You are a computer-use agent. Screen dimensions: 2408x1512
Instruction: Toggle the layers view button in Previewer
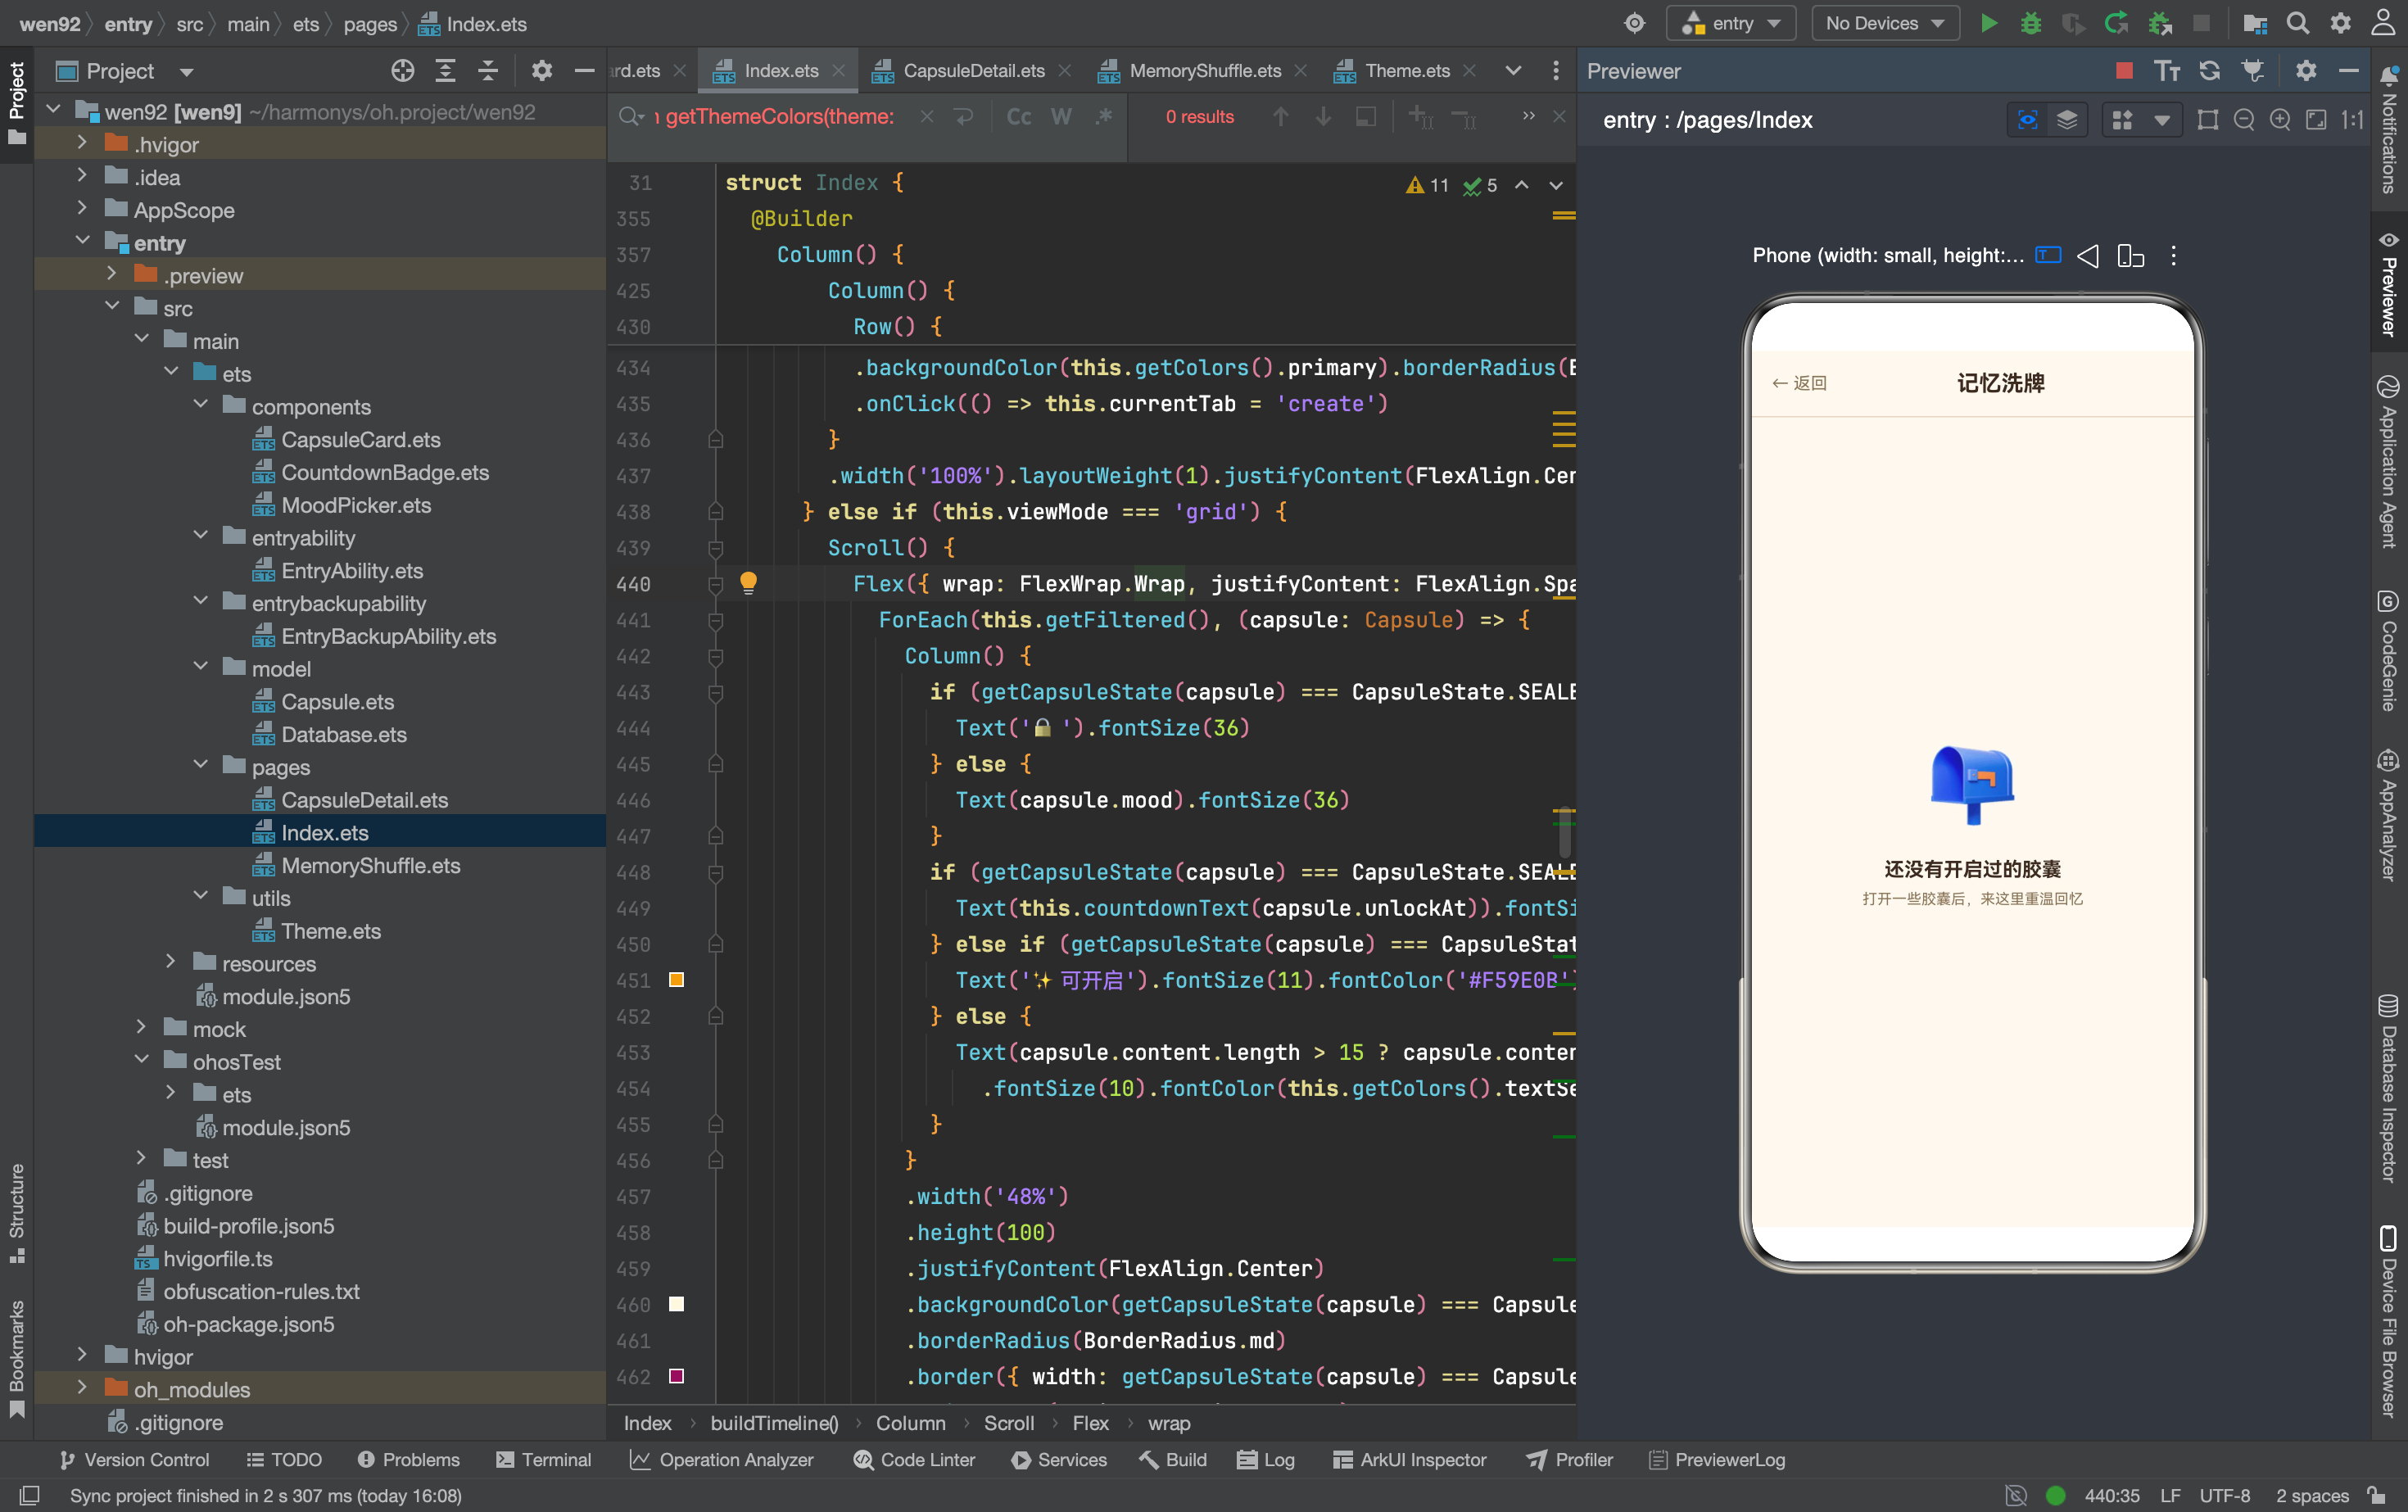pyautogui.click(x=2067, y=120)
